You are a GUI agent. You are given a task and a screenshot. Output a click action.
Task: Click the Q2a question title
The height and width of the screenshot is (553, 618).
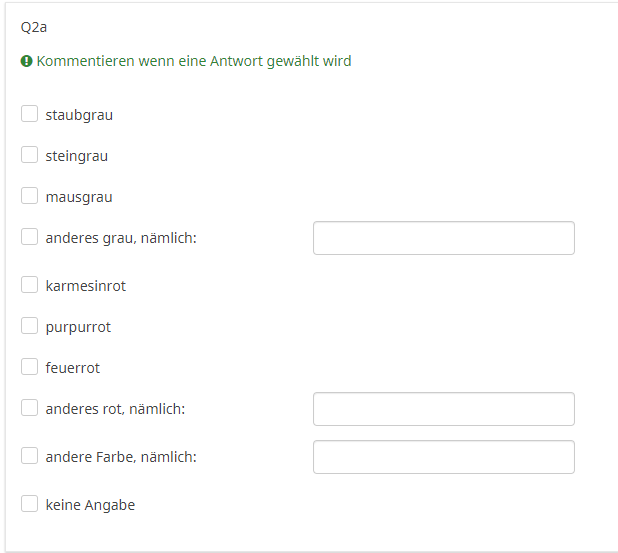pyautogui.click(x=34, y=27)
